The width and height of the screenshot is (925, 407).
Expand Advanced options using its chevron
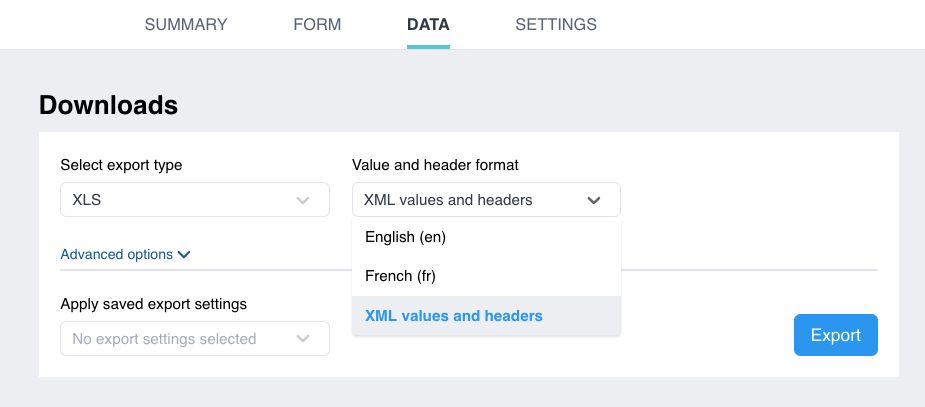[184, 254]
